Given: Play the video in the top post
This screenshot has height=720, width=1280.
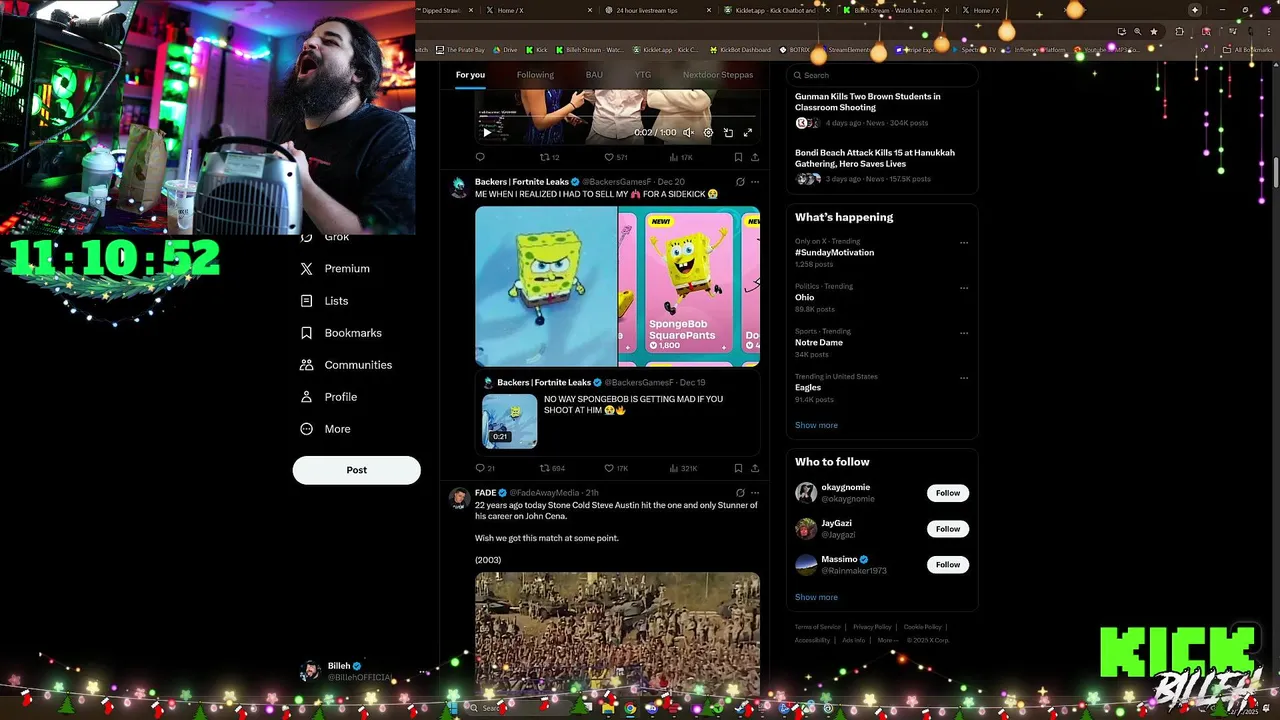Looking at the screenshot, I should pos(487,132).
